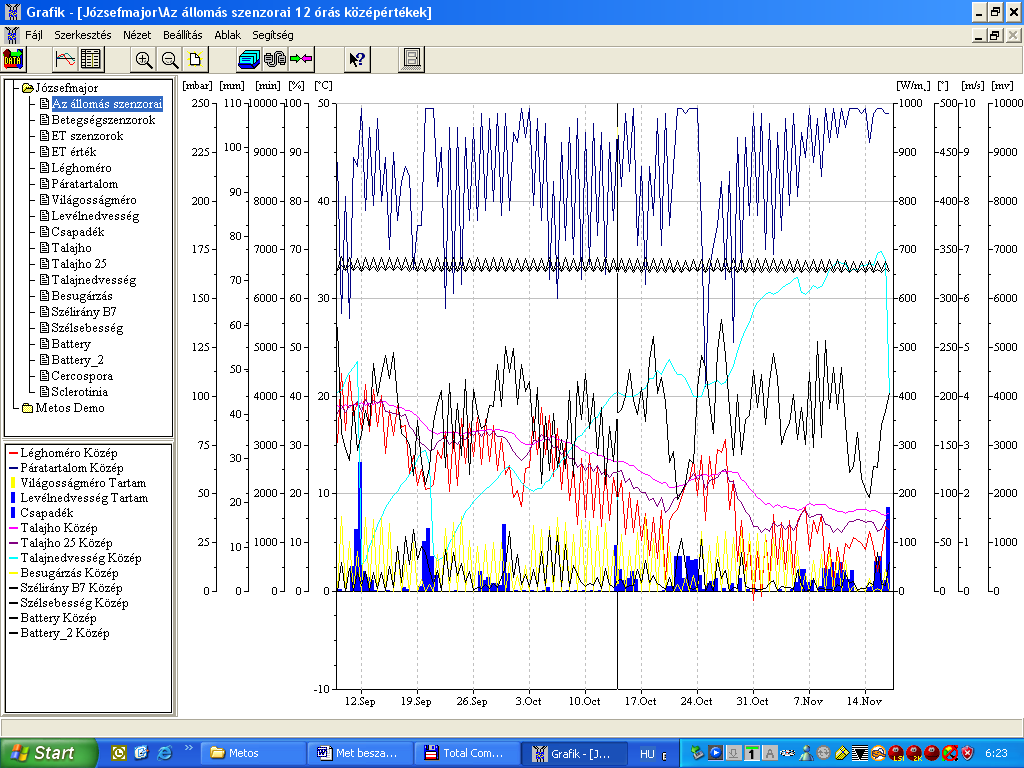Click the HU language indicator
The image size is (1024, 768).
pos(647,754)
